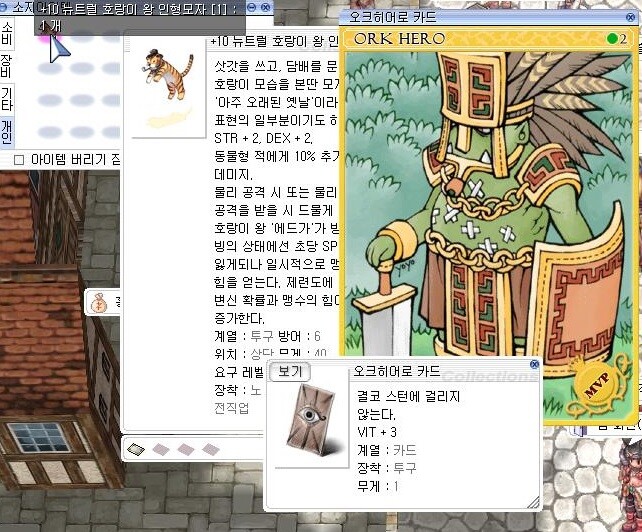Click the card description resize grip

tap(533, 502)
